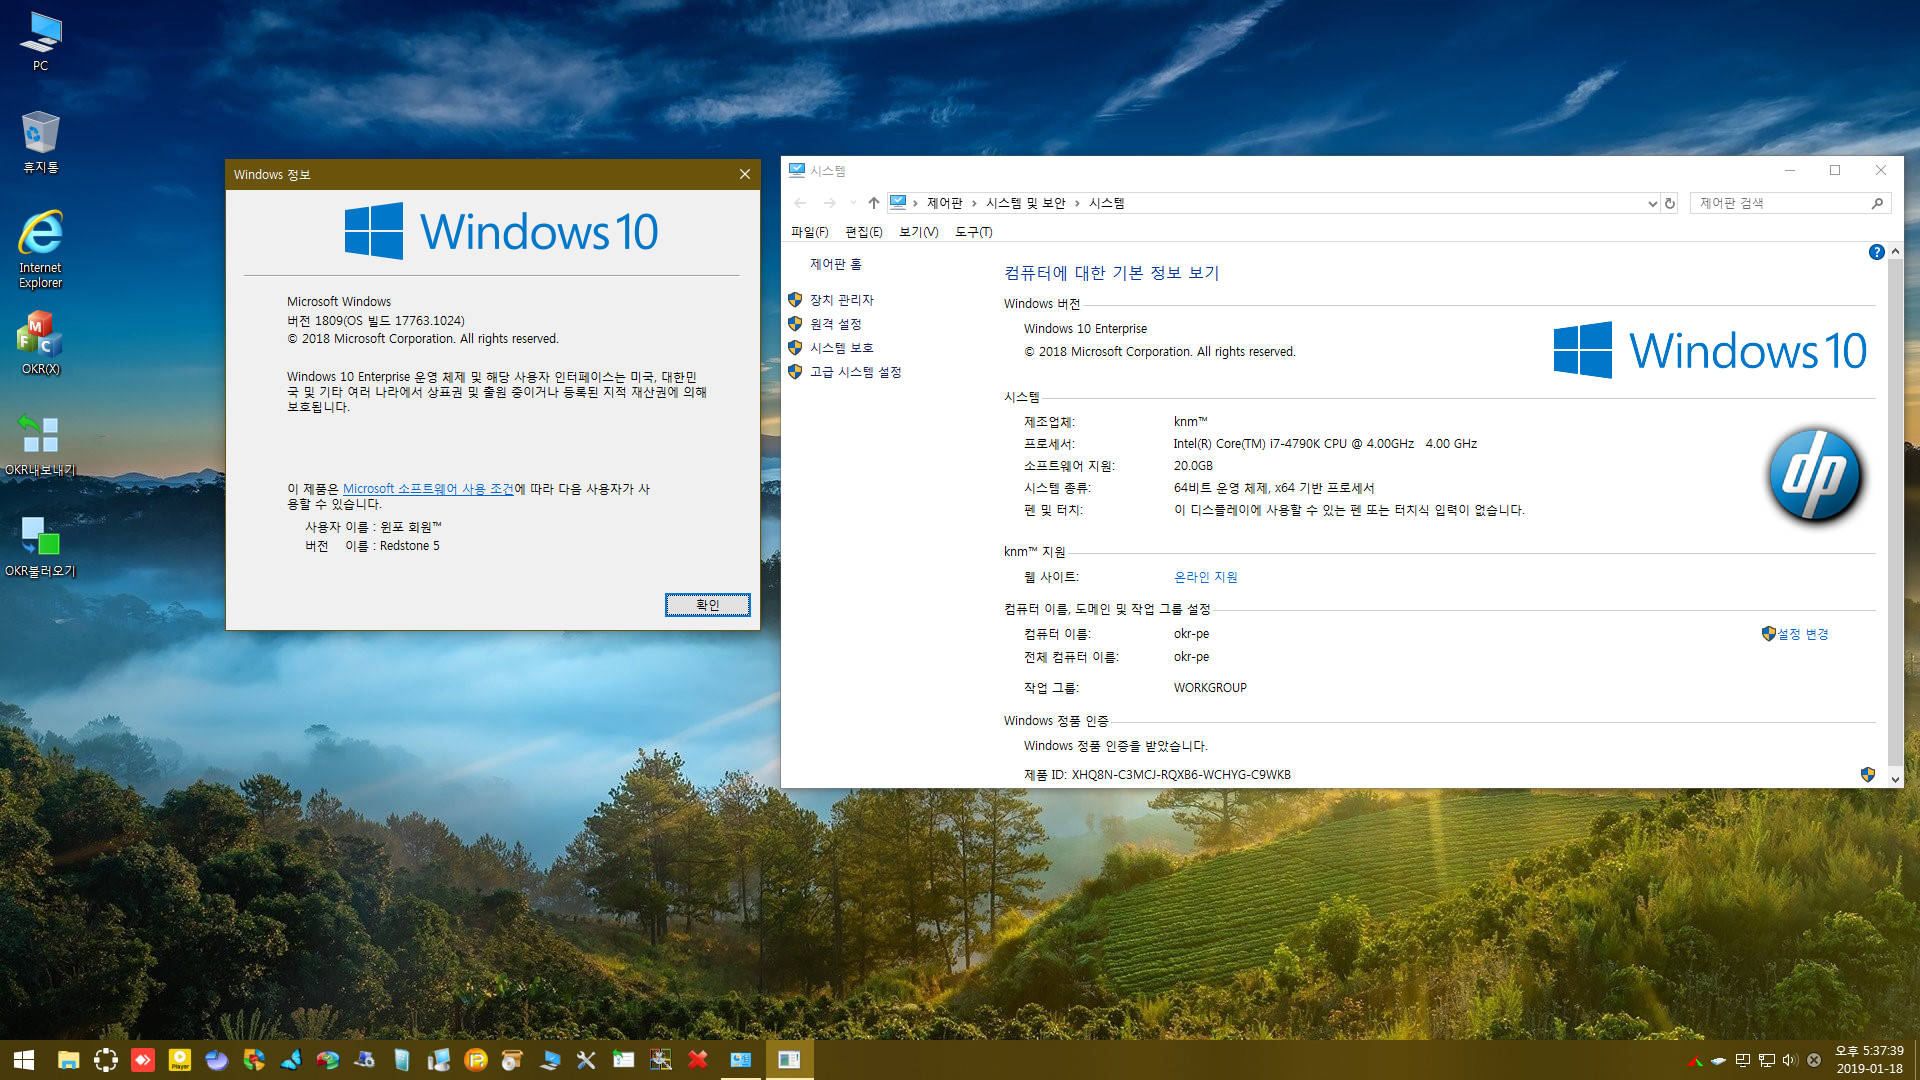Open the 파일(F) menu
This screenshot has width=1920, height=1080.
(x=809, y=232)
